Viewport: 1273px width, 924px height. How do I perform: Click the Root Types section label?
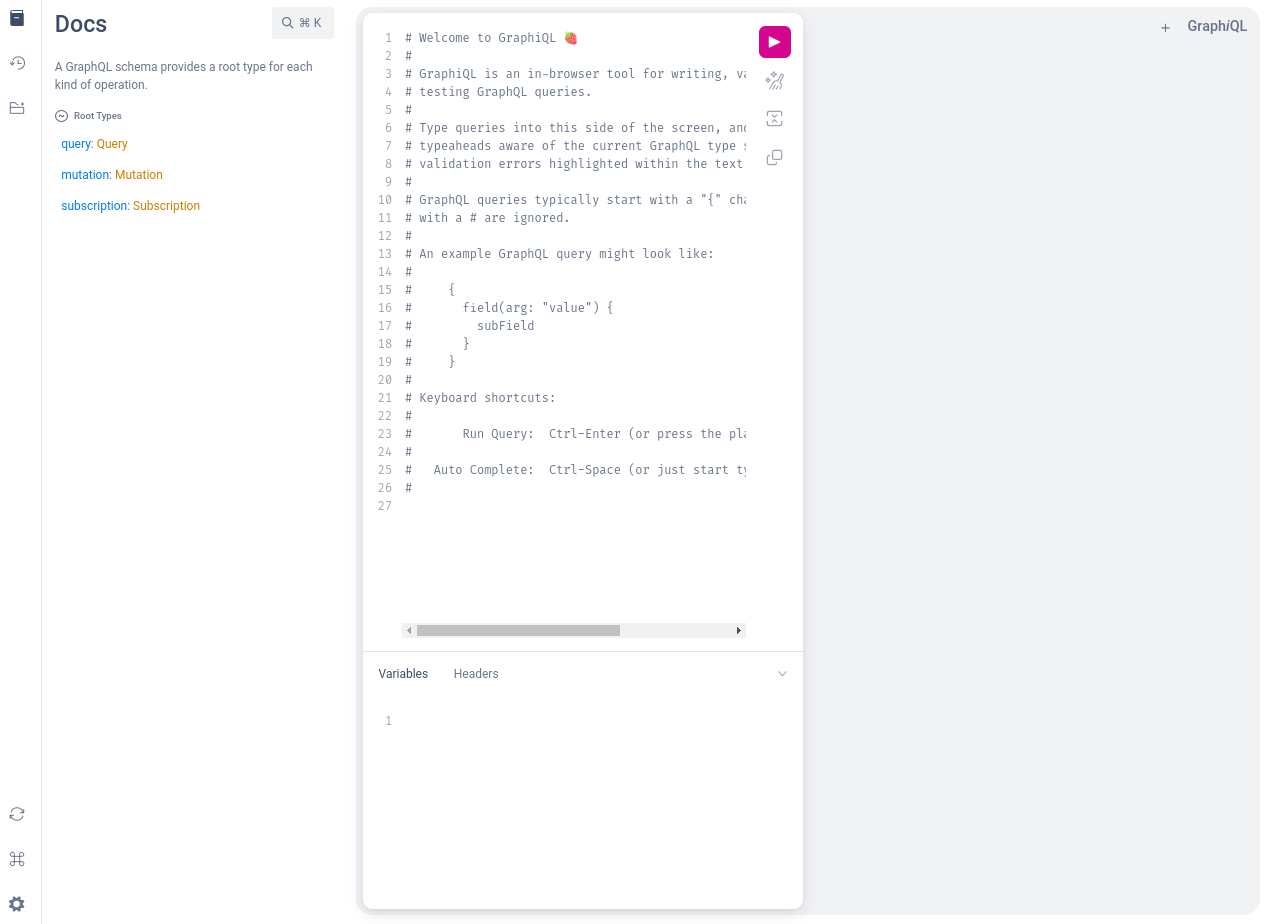pyautogui.click(x=98, y=116)
